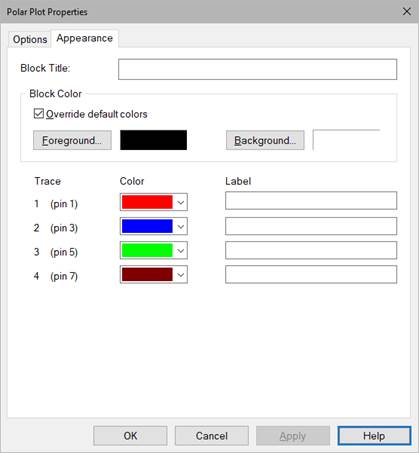Open the Background color chooser
This screenshot has width=419, height=453.
(x=265, y=140)
